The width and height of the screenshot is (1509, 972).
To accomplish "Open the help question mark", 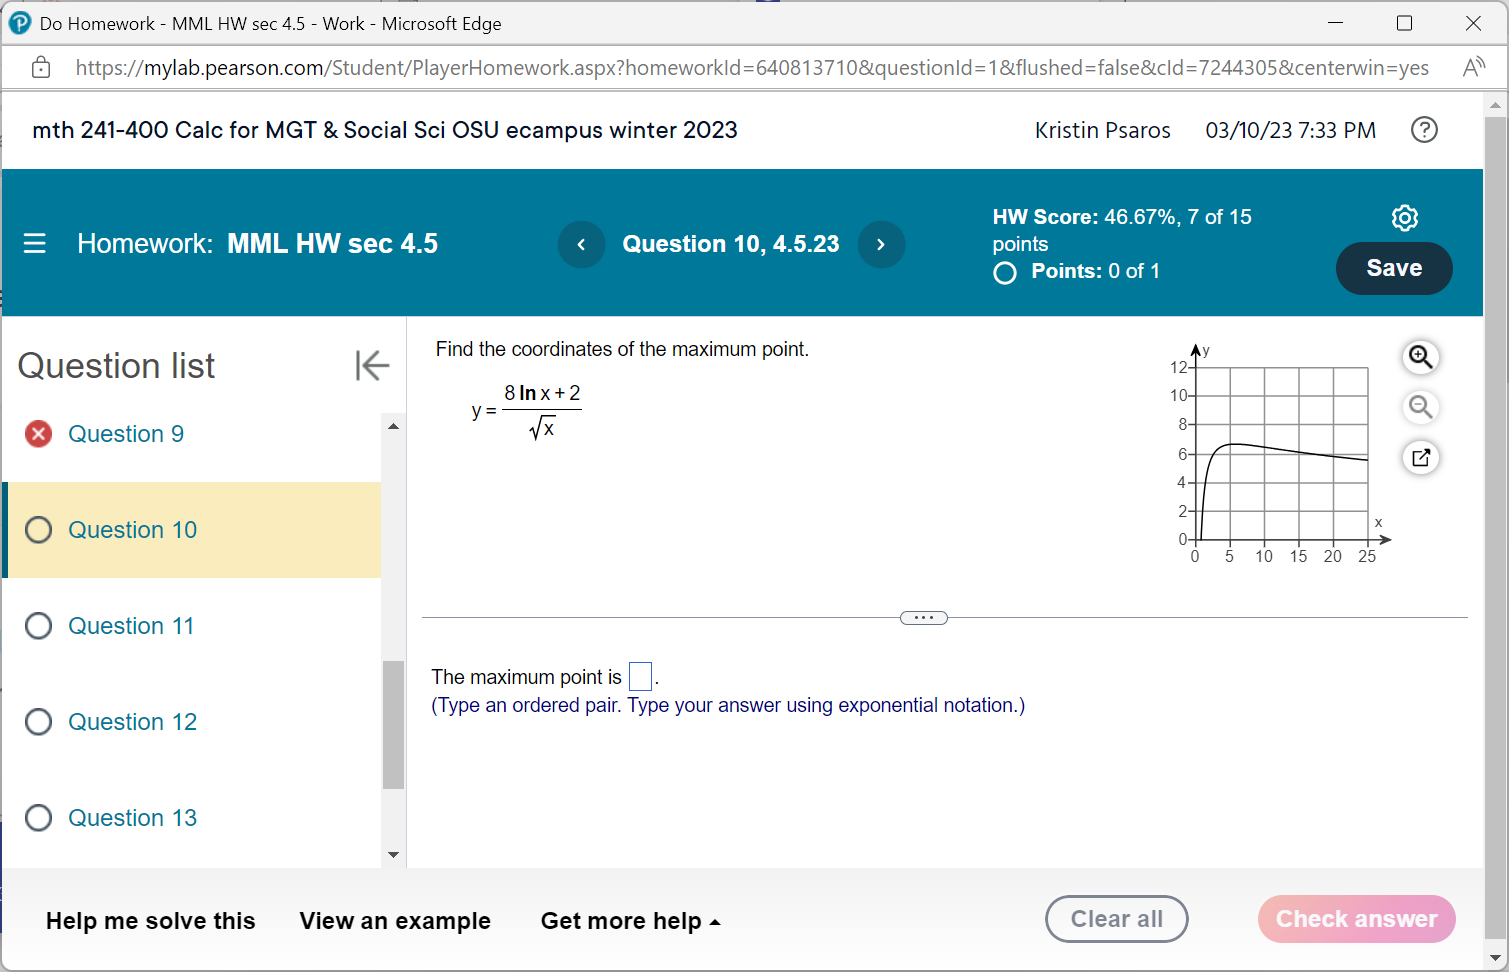I will pyautogui.click(x=1424, y=130).
